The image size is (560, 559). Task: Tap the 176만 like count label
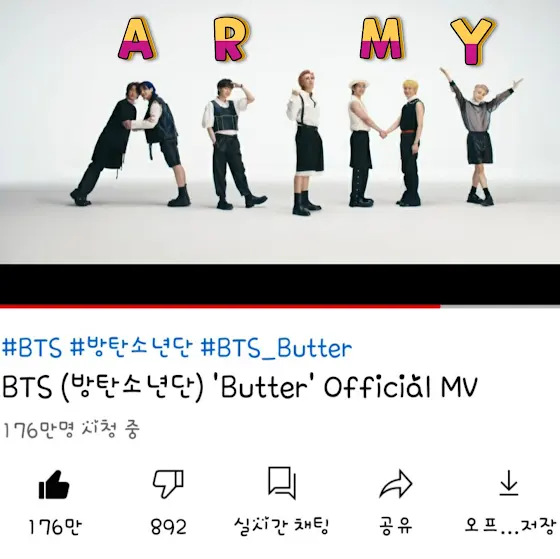tap(55, 527)
